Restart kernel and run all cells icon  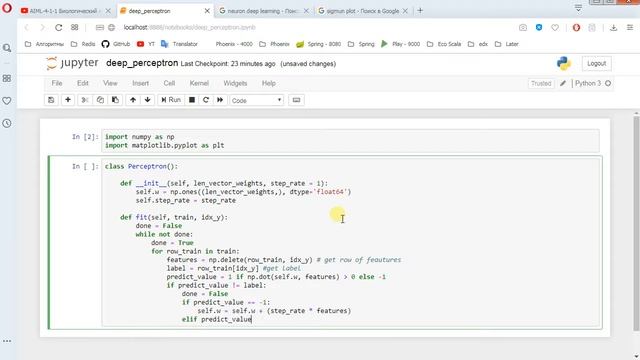[x=220, y=100]
